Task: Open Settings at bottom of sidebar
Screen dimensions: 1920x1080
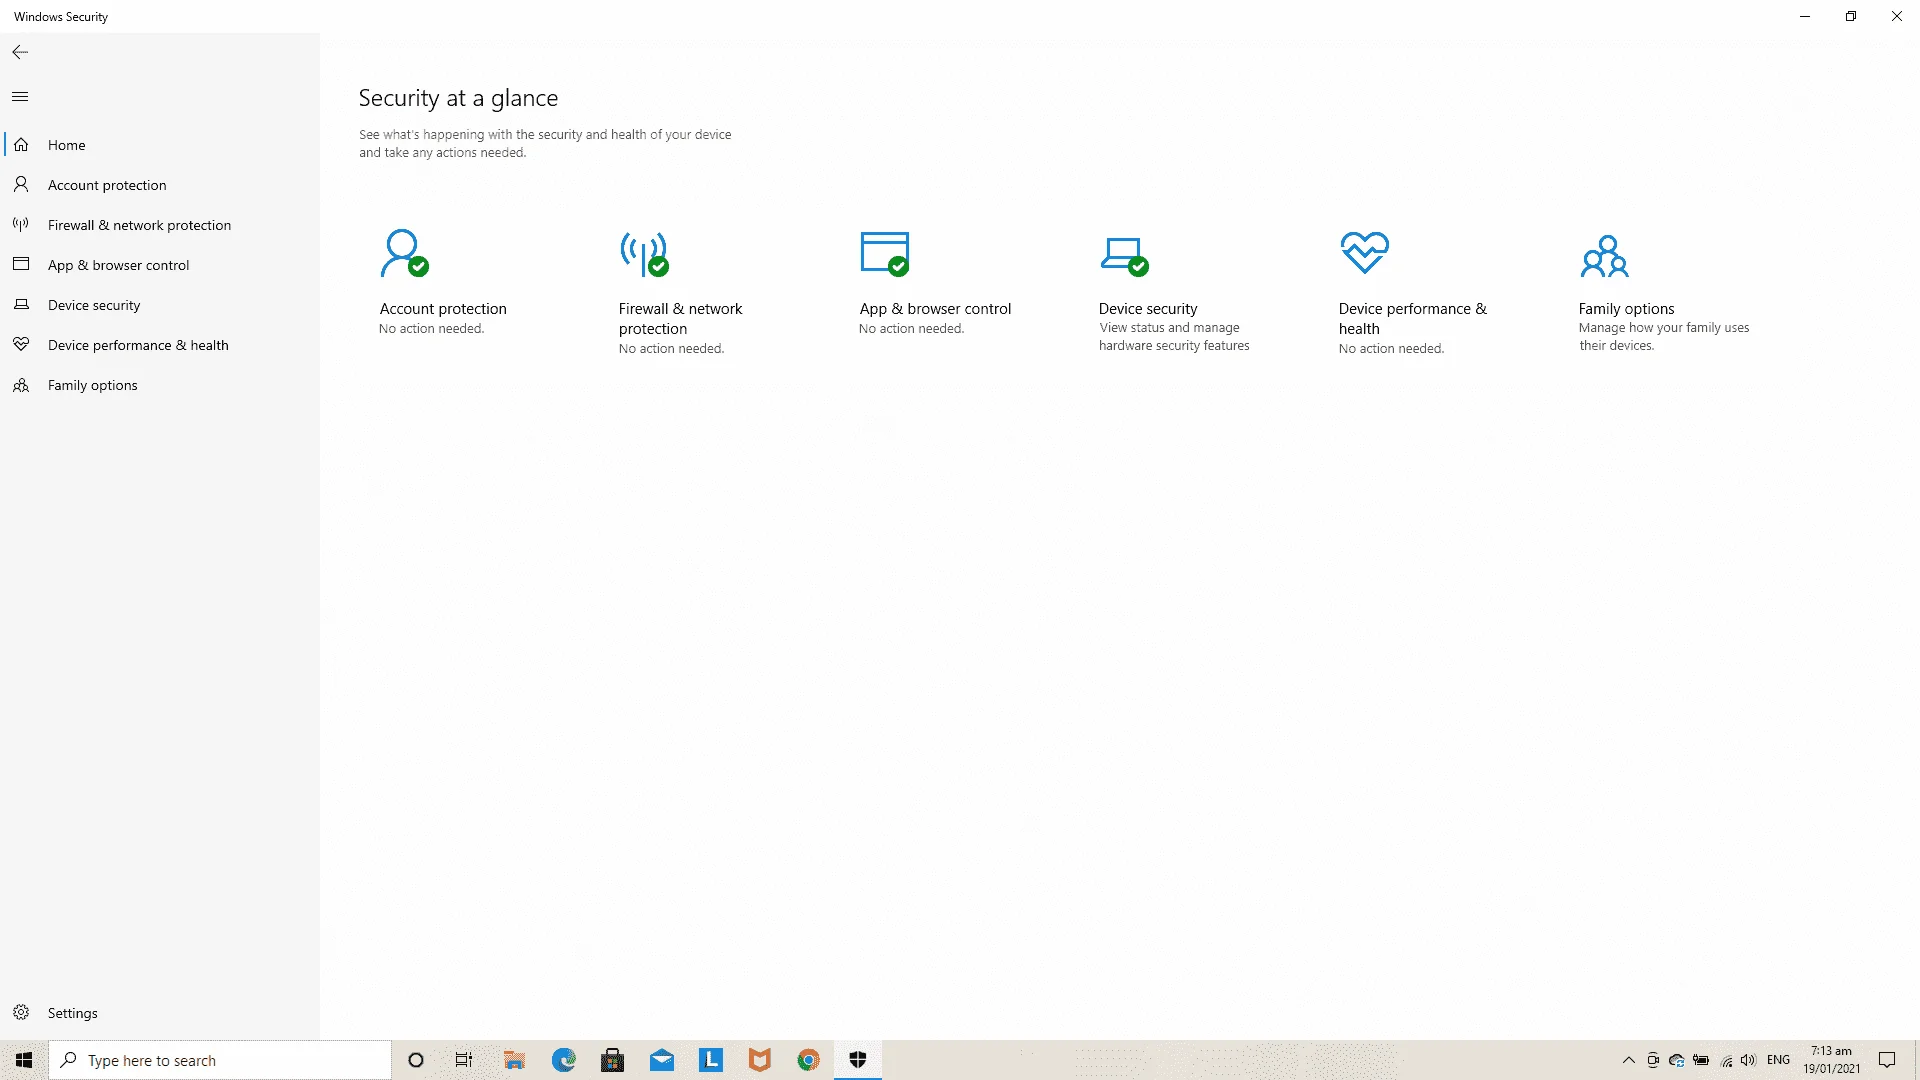Action: (x=160, y=1013)
